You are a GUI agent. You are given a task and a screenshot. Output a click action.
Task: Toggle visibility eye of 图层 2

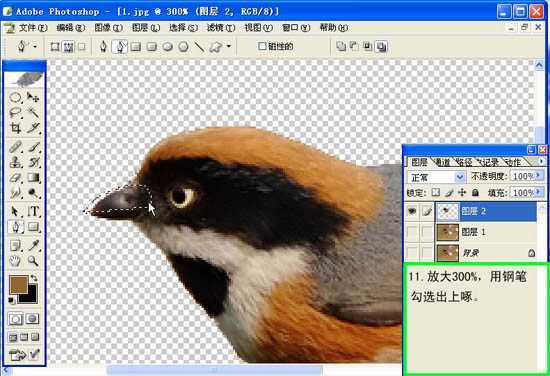pos(412,211)
